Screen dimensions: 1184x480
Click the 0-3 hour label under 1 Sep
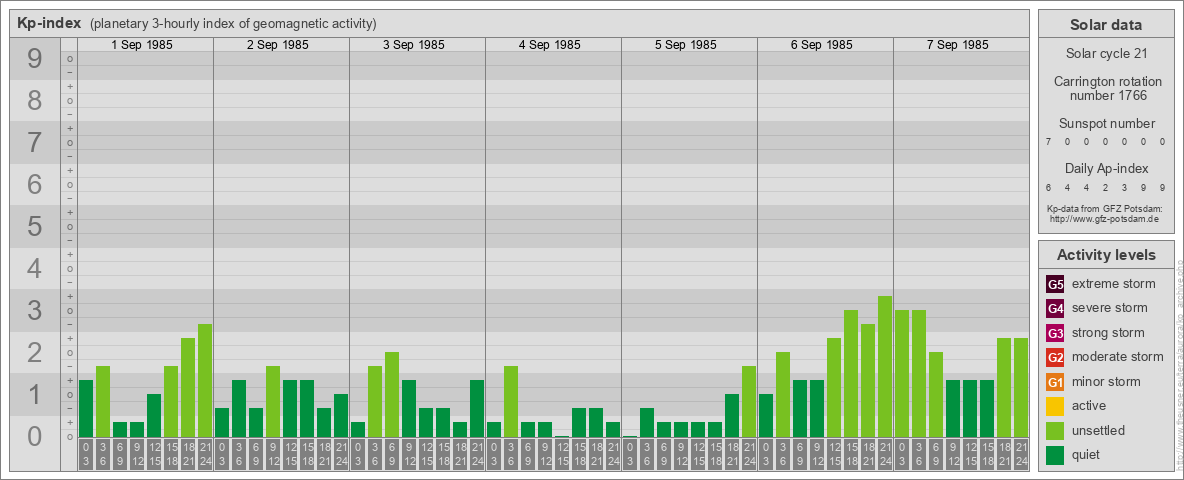click(x=86, y=456)
